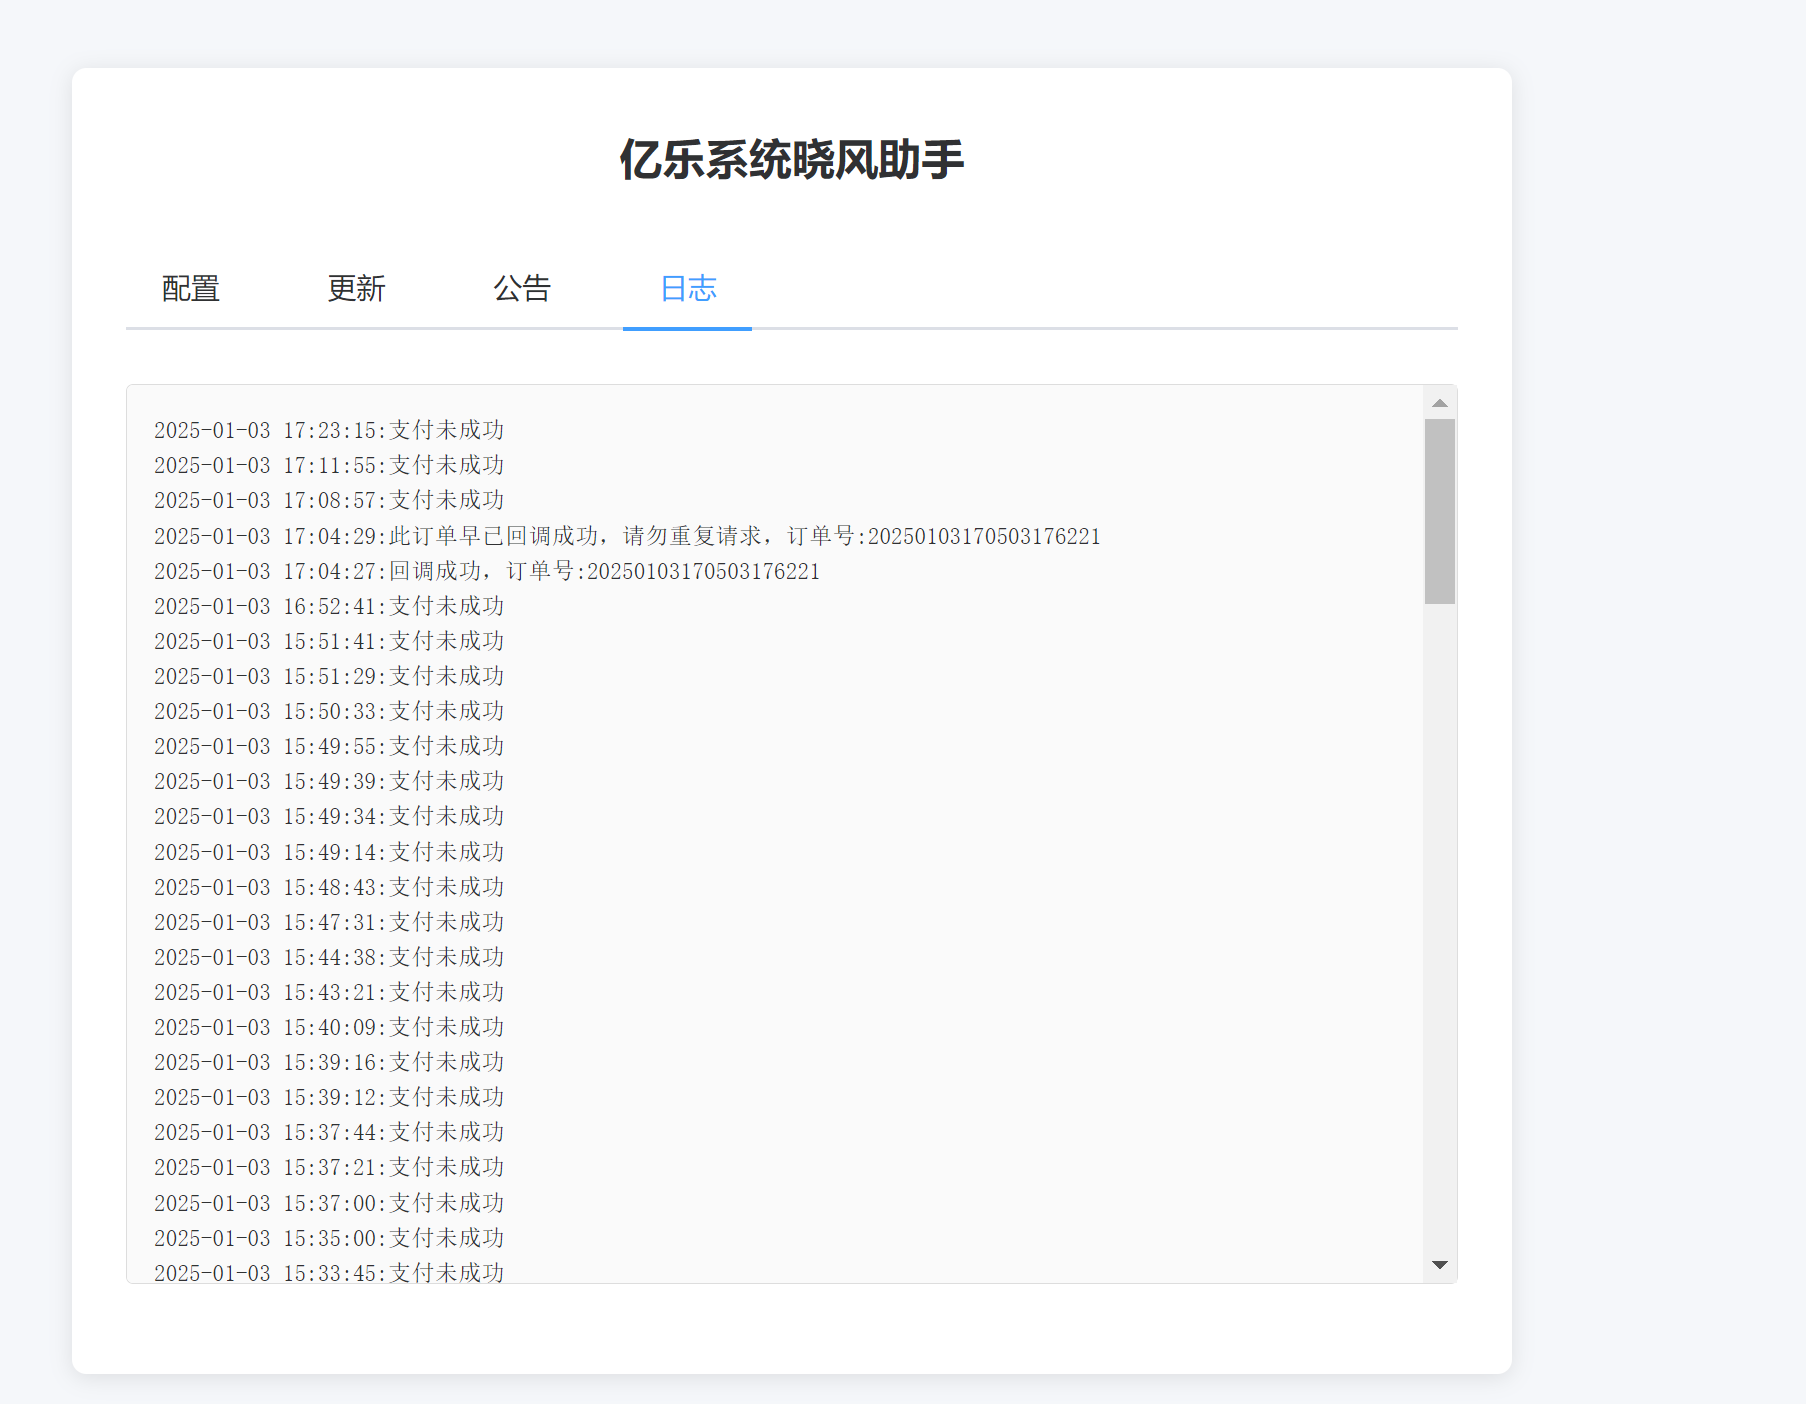
Task: Click the log entry timestamped 15:51:29
Action: [x=330, y=676]
